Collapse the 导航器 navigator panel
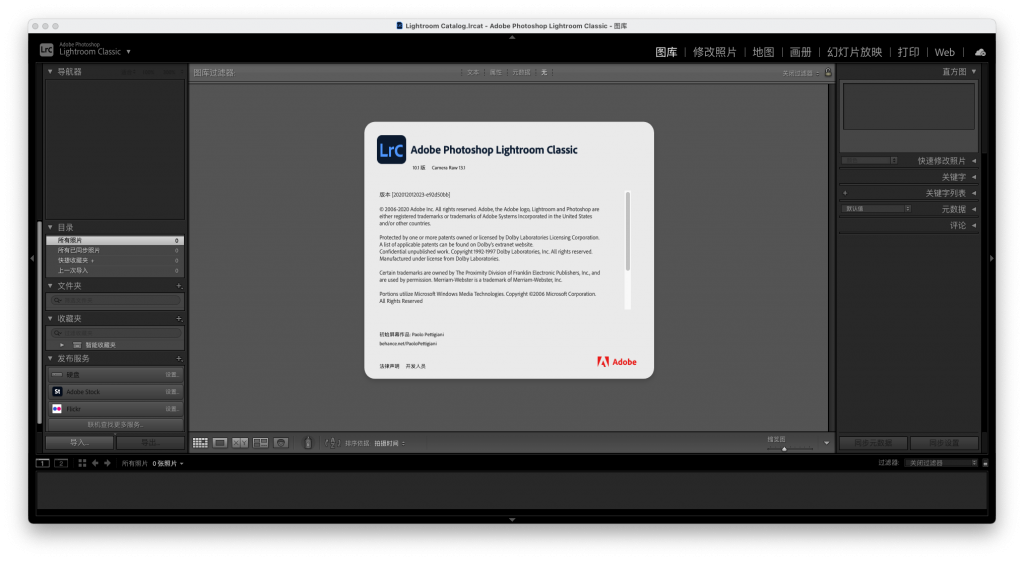The height and width of the screenshot is (561, 1024). (50, 71)
